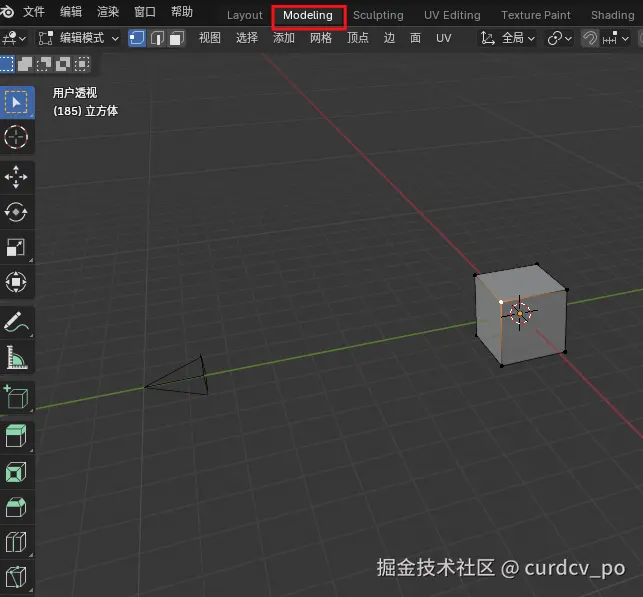Open the snapping options dropdown
Viewport: 643px width, 597px height.
(x=615, y=39)
